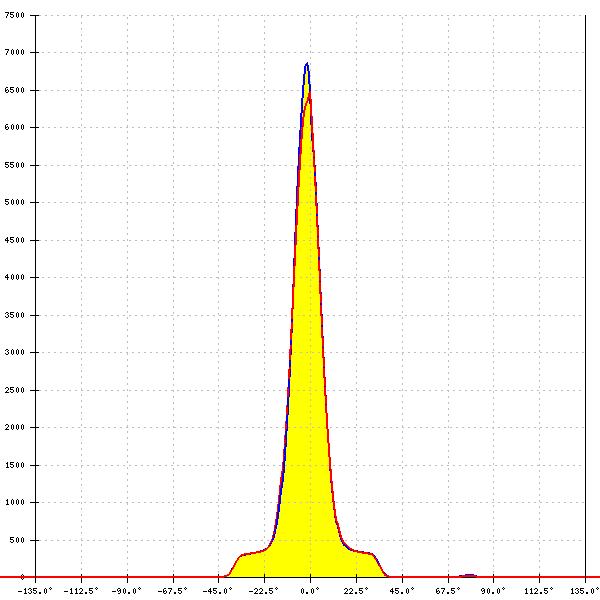Screen dimensions: 600x600
Task: Click the 4500 y-axis label
Action: pos(15,240)
